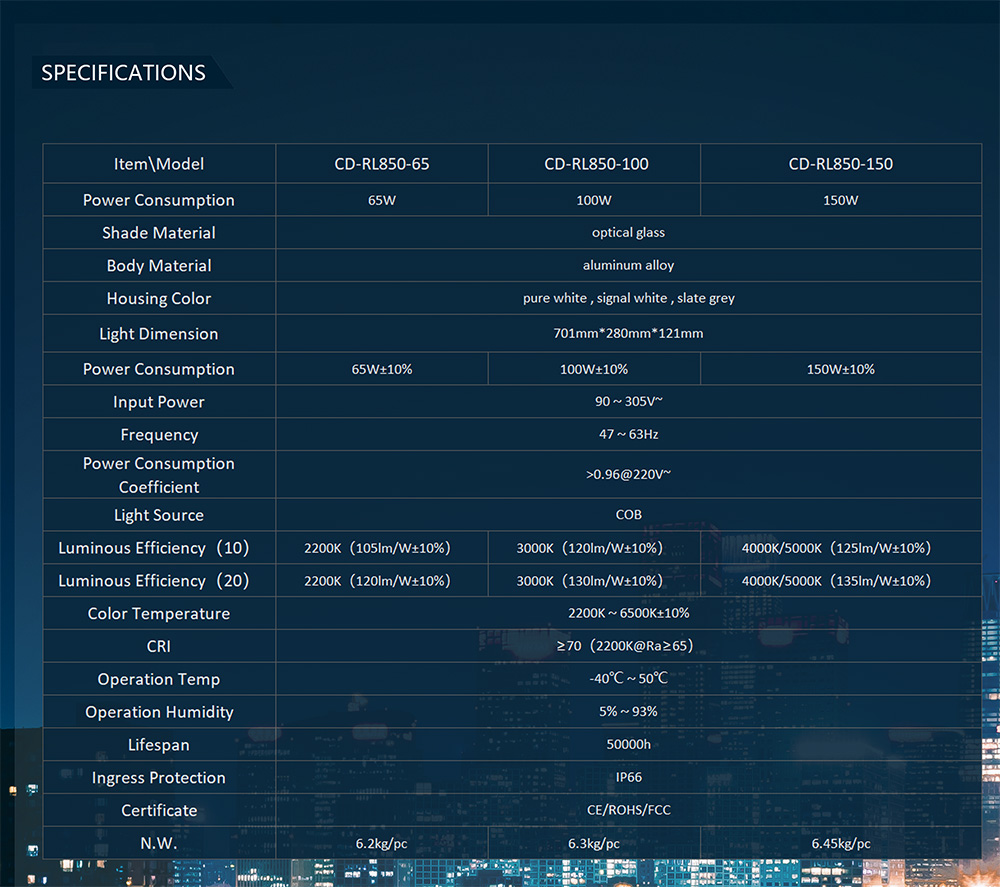Image resolution: width=1000 pixels, height=887 pixels.
Task: Click the CE/ROHS/FCC certificate value
Action: (x=628, y=811)
